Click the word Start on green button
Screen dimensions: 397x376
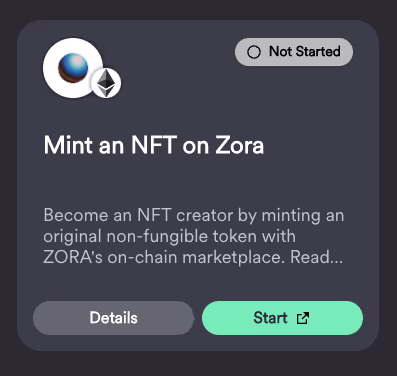tap(270, 318)
